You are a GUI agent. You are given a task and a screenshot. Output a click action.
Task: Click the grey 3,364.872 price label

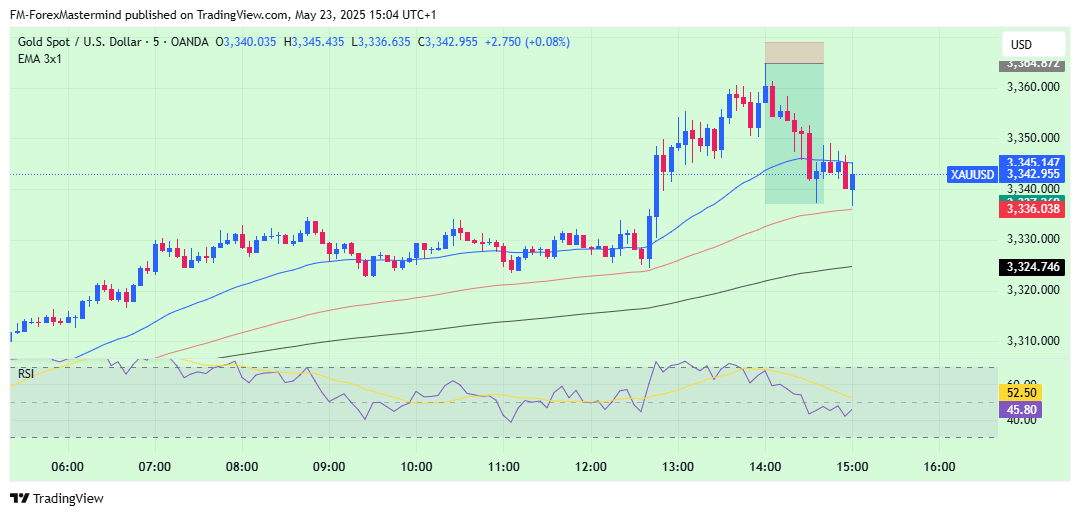[1032, 64]
